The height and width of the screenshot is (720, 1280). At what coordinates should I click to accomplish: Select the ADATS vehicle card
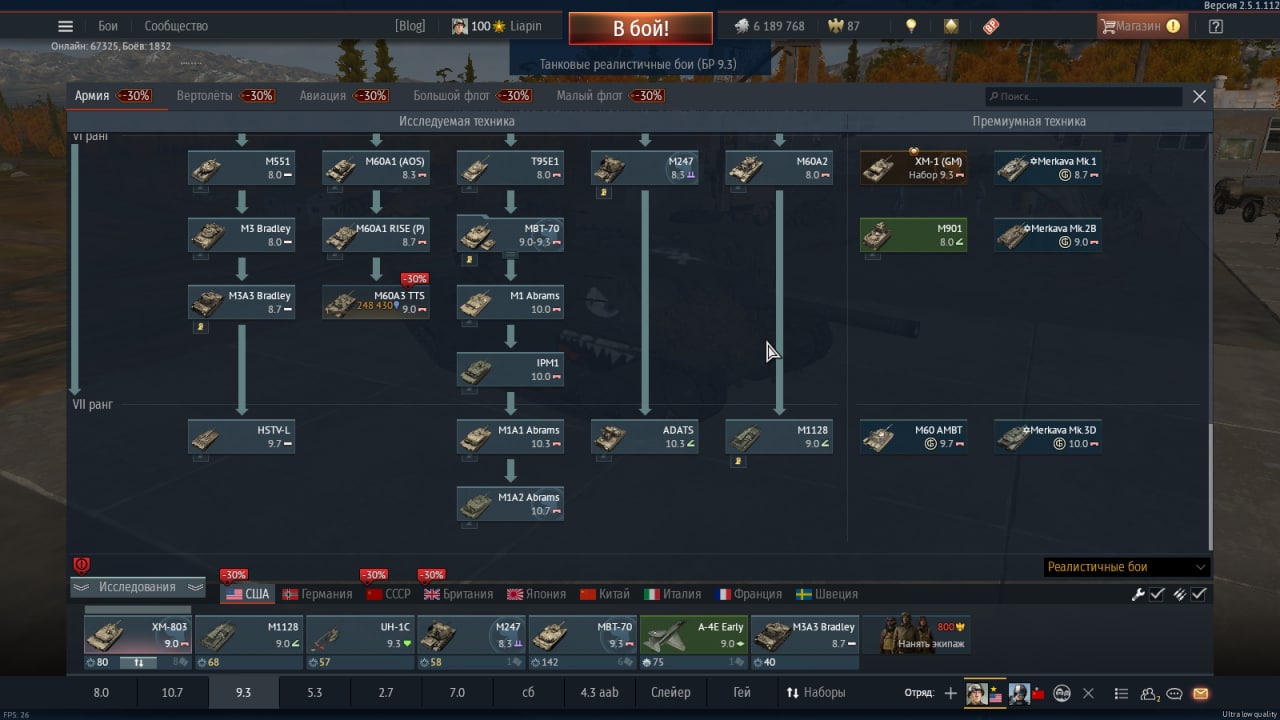[644, 437]
